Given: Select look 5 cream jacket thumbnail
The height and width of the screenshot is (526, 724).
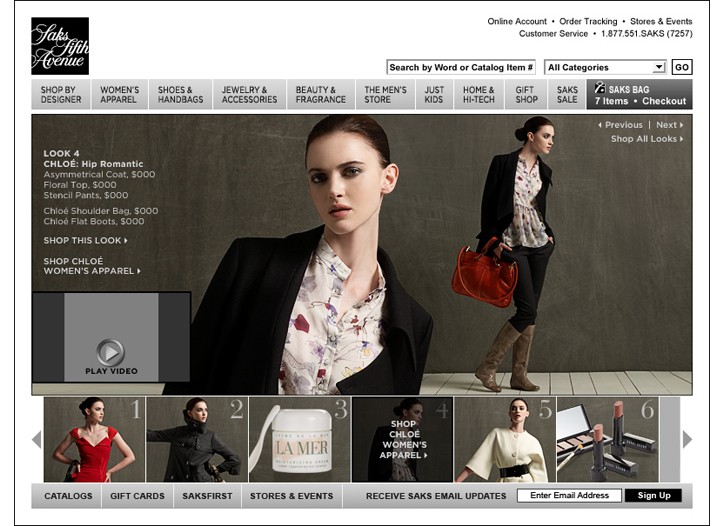Looking at the screenshot, I should 505,440.
